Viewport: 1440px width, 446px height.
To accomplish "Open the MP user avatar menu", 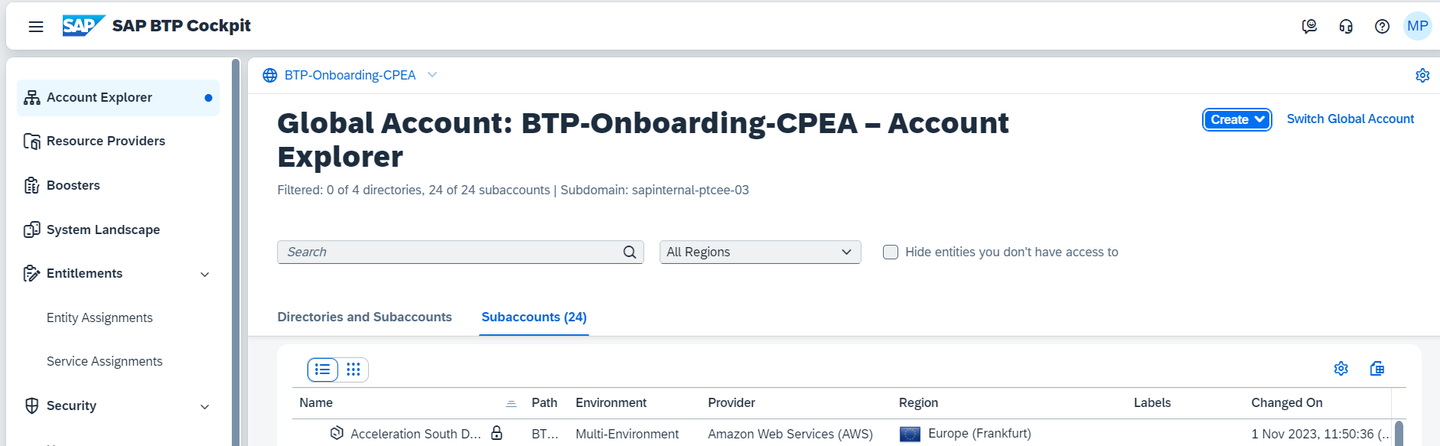I will click(1418, 26).
